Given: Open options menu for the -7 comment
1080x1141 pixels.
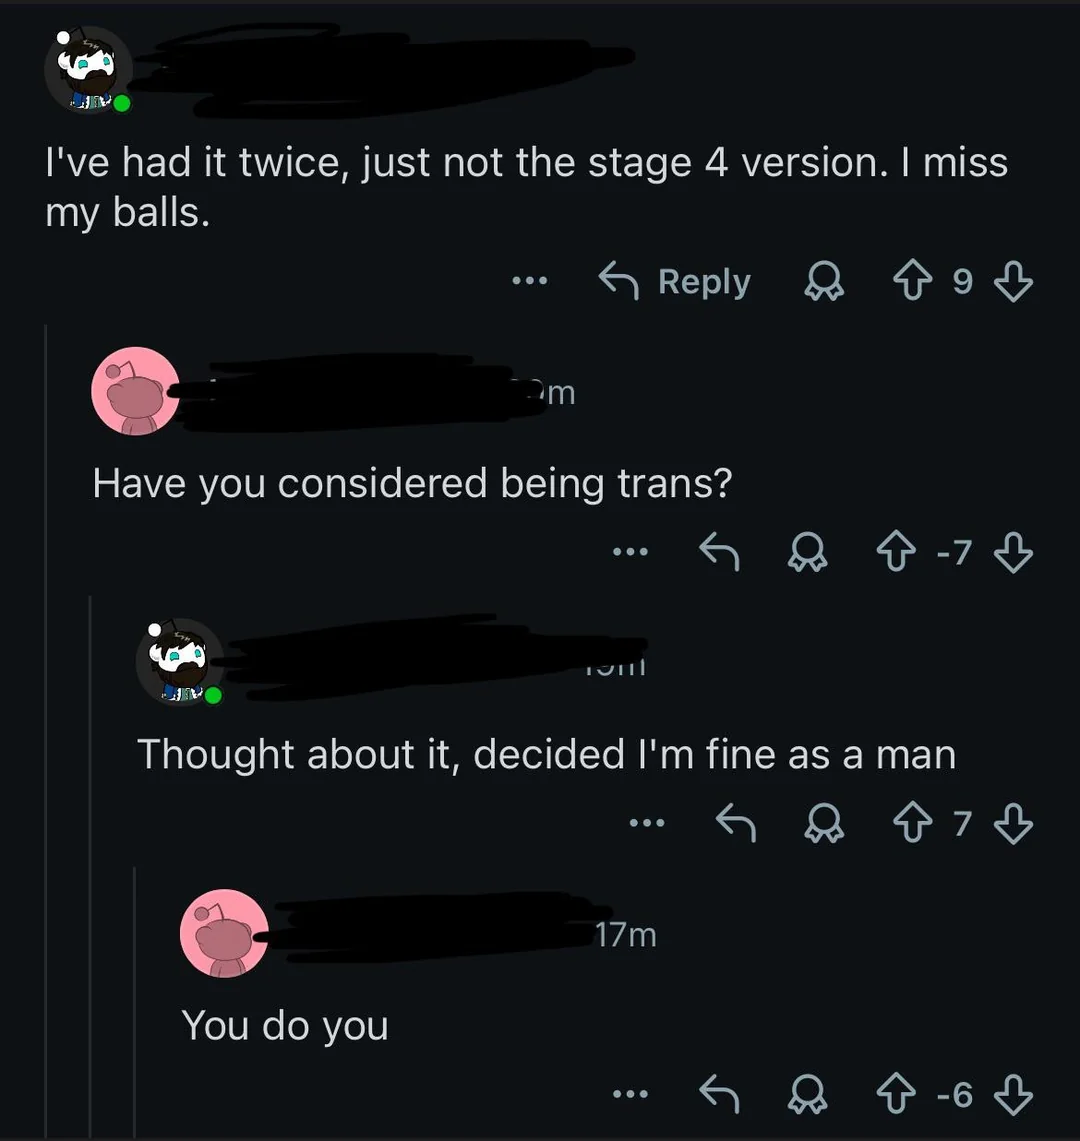Looking at the screenshot, I should [631, 551].
